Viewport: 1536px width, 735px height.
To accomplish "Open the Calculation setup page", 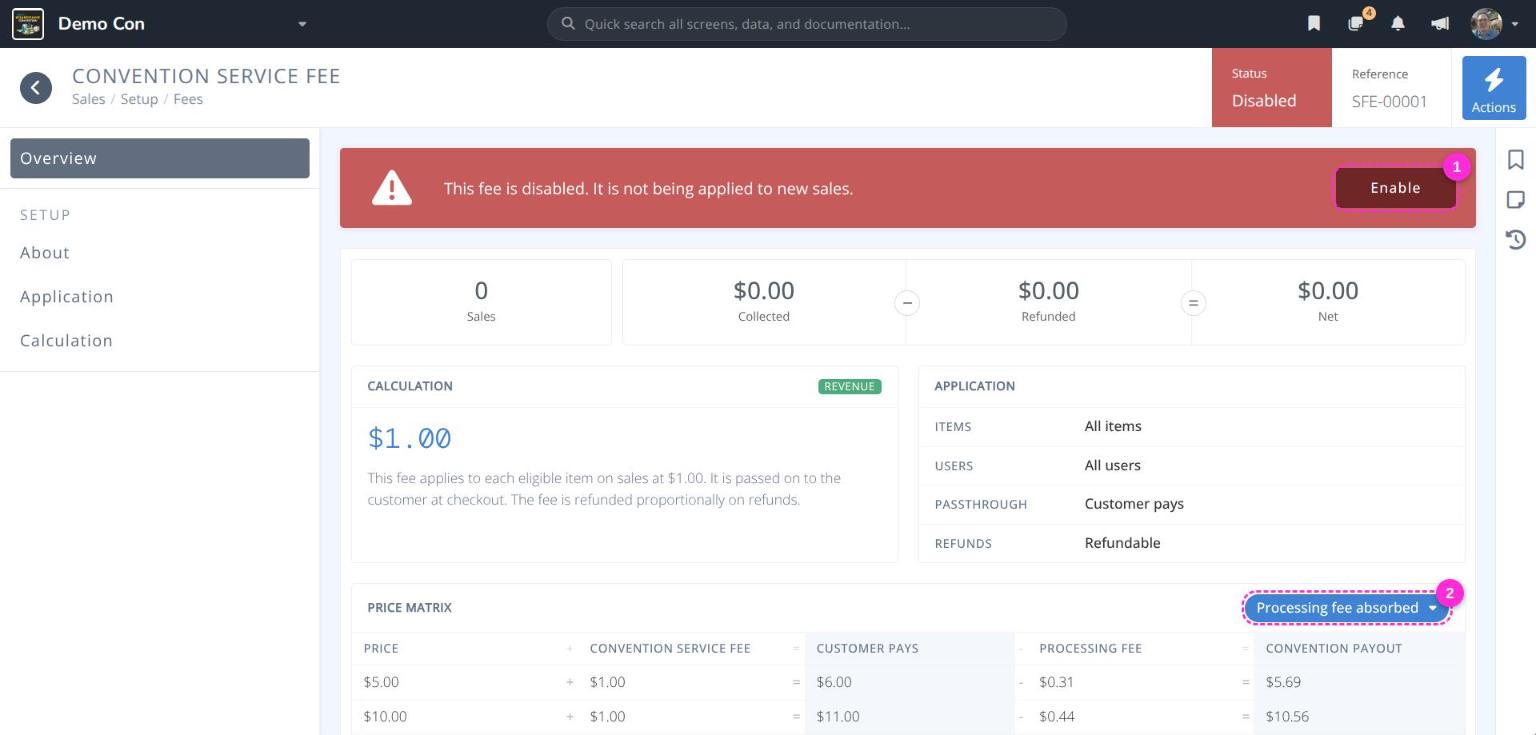I will 66,341.
